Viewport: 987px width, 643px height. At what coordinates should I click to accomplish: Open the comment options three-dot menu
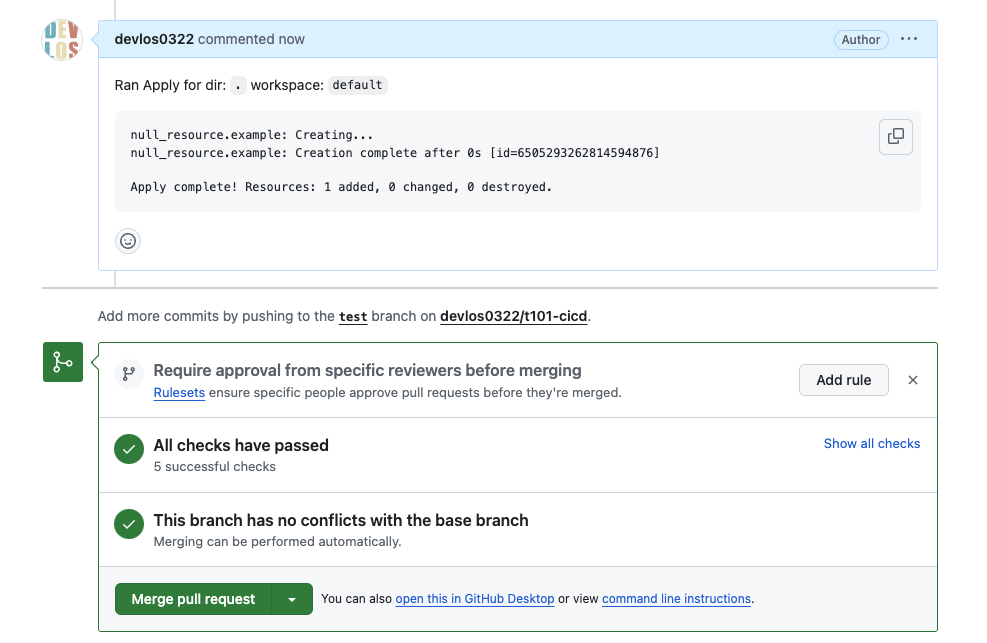pos(908,39)
